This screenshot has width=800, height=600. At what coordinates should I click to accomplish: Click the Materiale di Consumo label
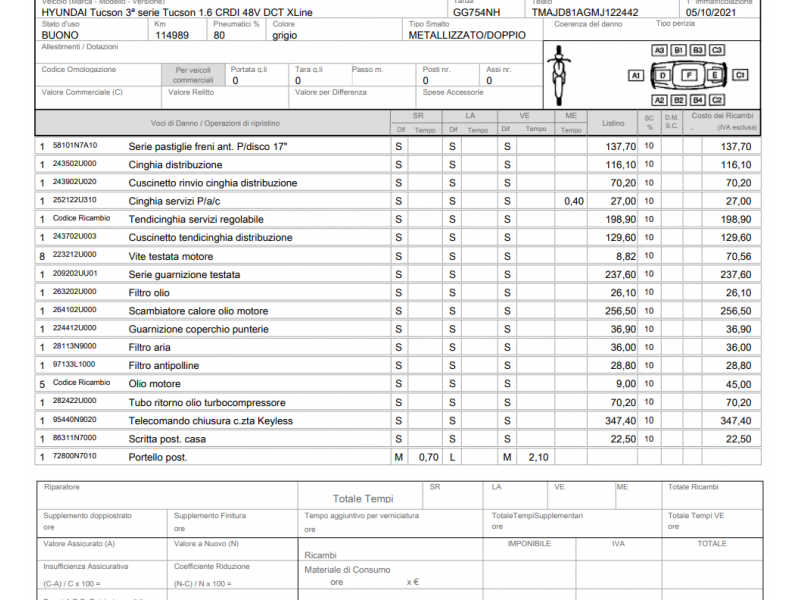[347, 570]
